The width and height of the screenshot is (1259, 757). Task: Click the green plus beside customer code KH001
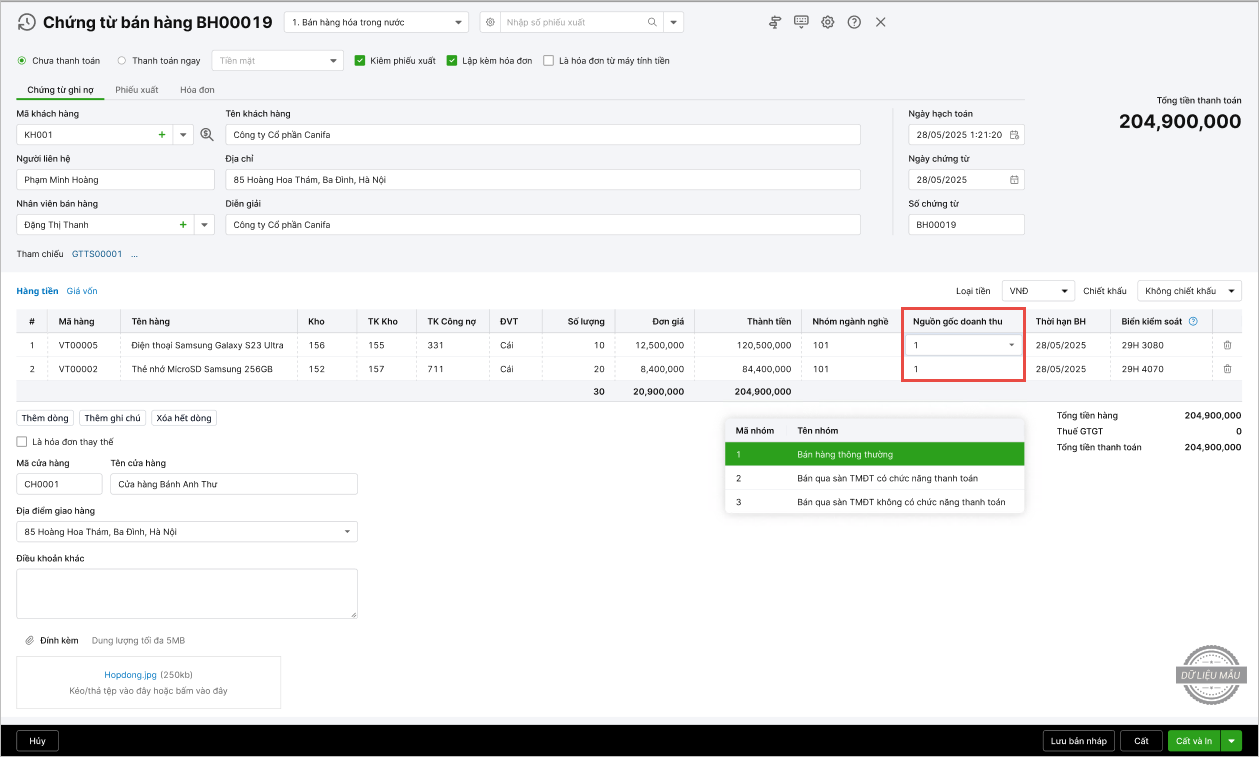(162, 134)
